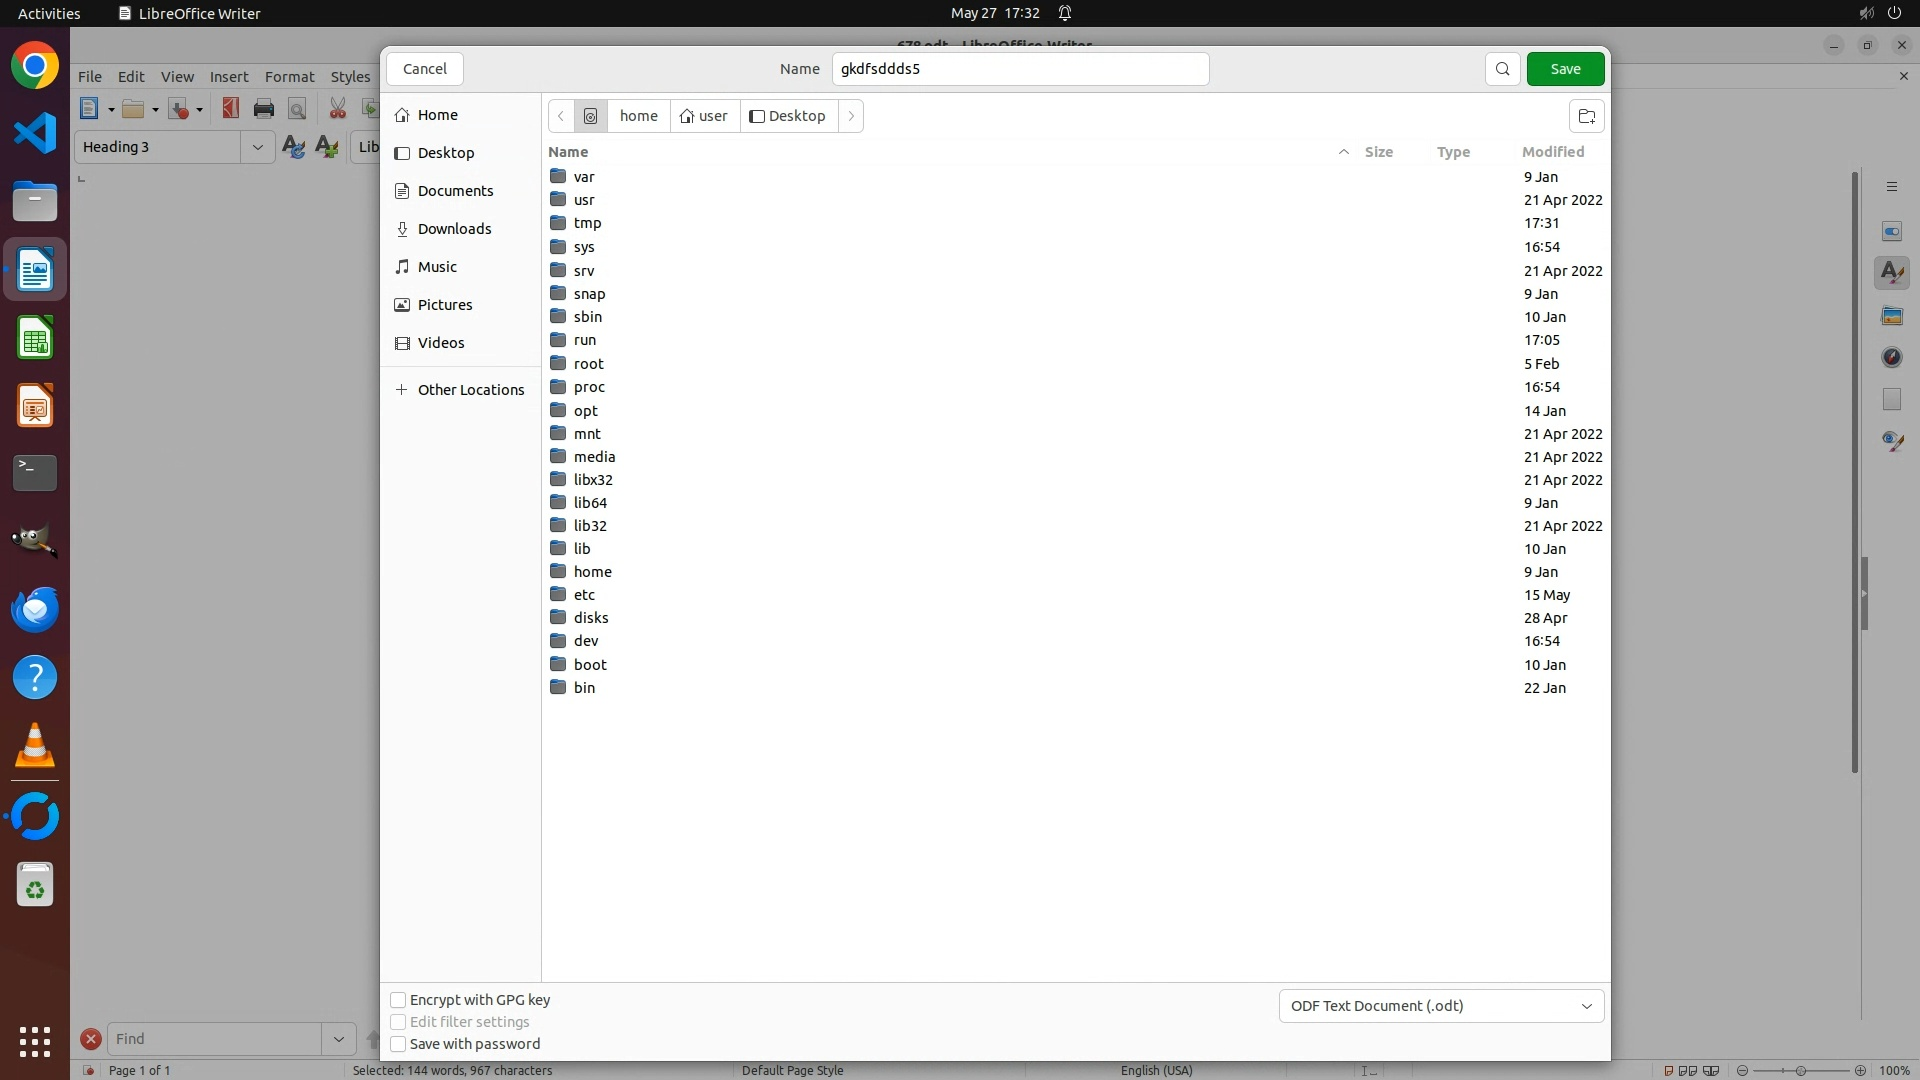Open sidebar Navigator compass icon
Viewport: 1920px width, 1080px height.
tap(1892, 357)
